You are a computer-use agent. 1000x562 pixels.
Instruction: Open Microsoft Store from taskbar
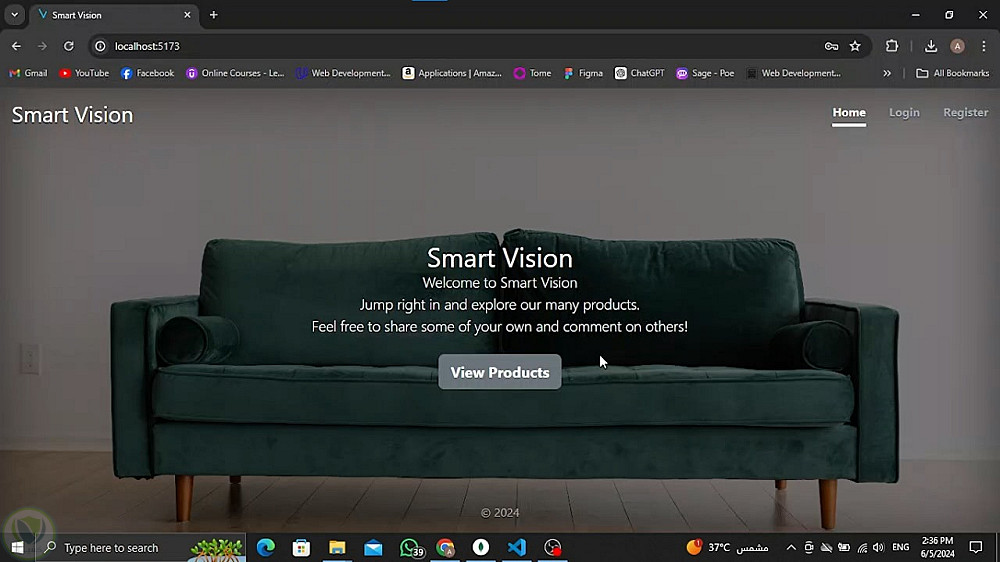tap(301, 547)
